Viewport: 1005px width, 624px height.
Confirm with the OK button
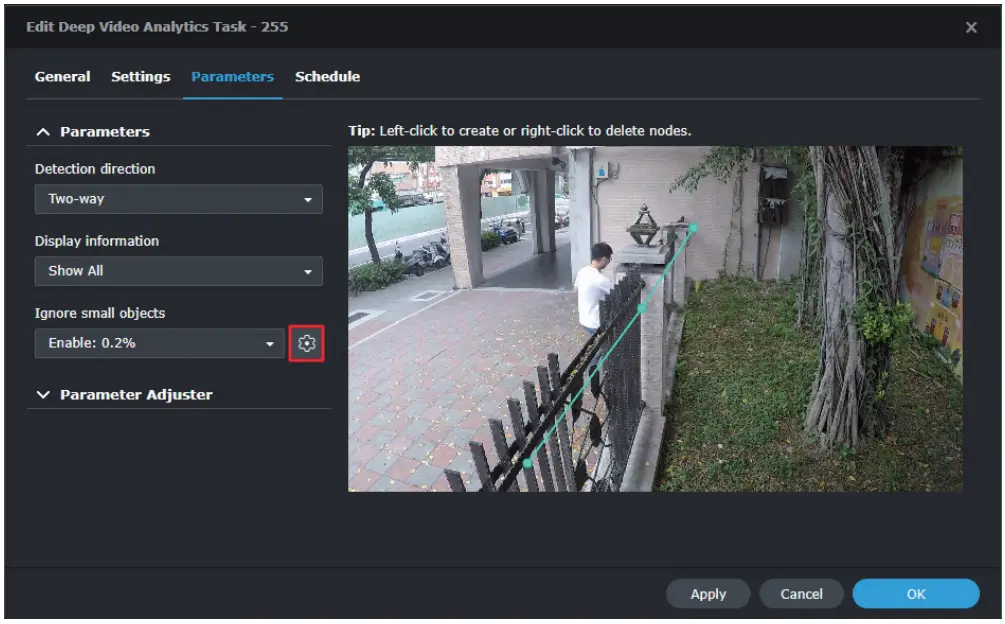click(915, 593)
